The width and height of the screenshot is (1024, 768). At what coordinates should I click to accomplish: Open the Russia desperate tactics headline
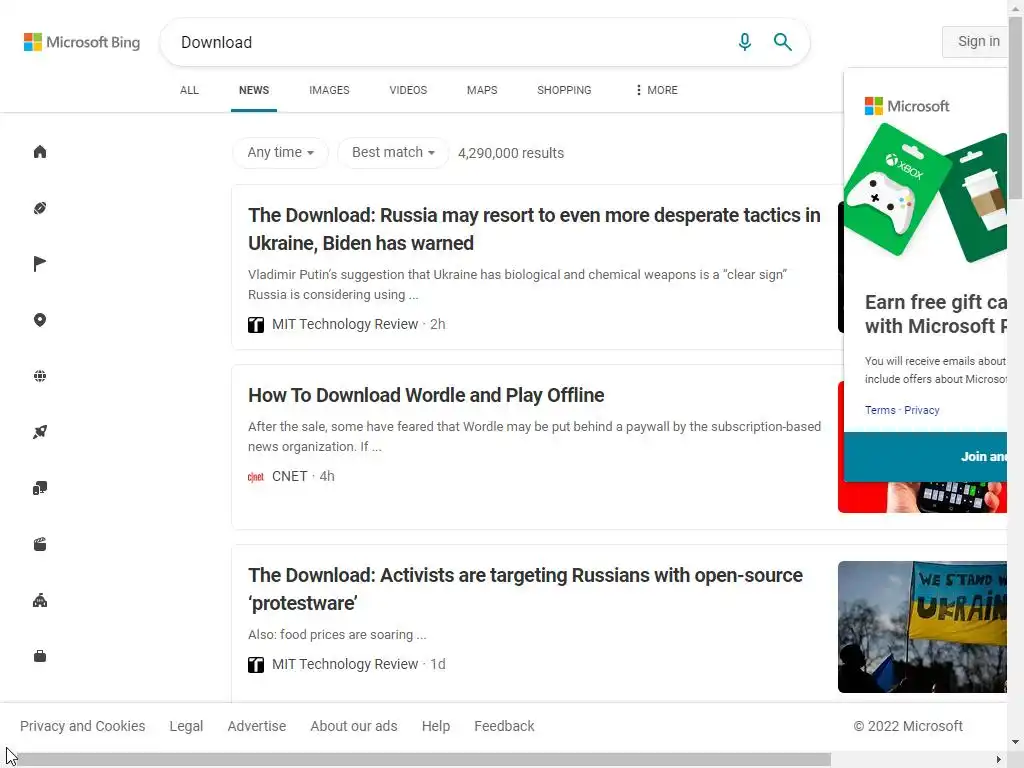(x=534, y=229)
